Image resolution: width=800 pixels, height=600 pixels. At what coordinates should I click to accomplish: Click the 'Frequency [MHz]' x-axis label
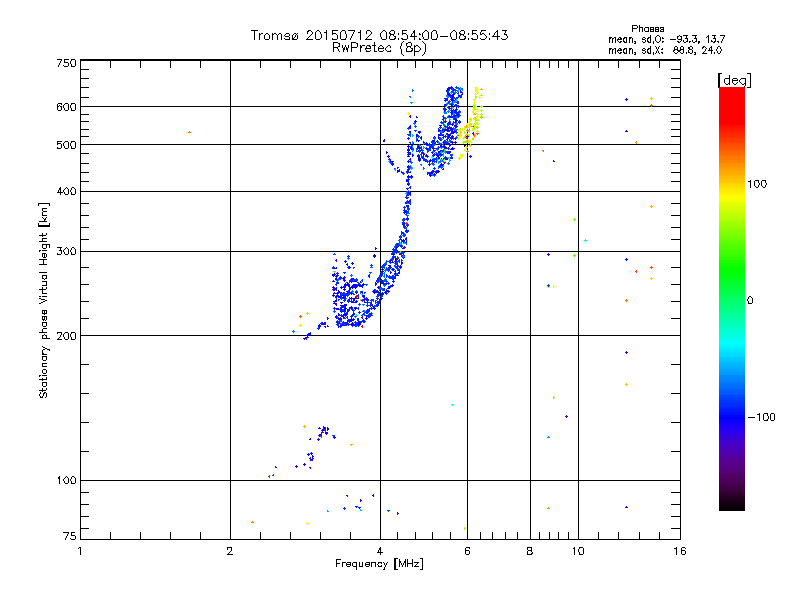[x=379, y=564]
